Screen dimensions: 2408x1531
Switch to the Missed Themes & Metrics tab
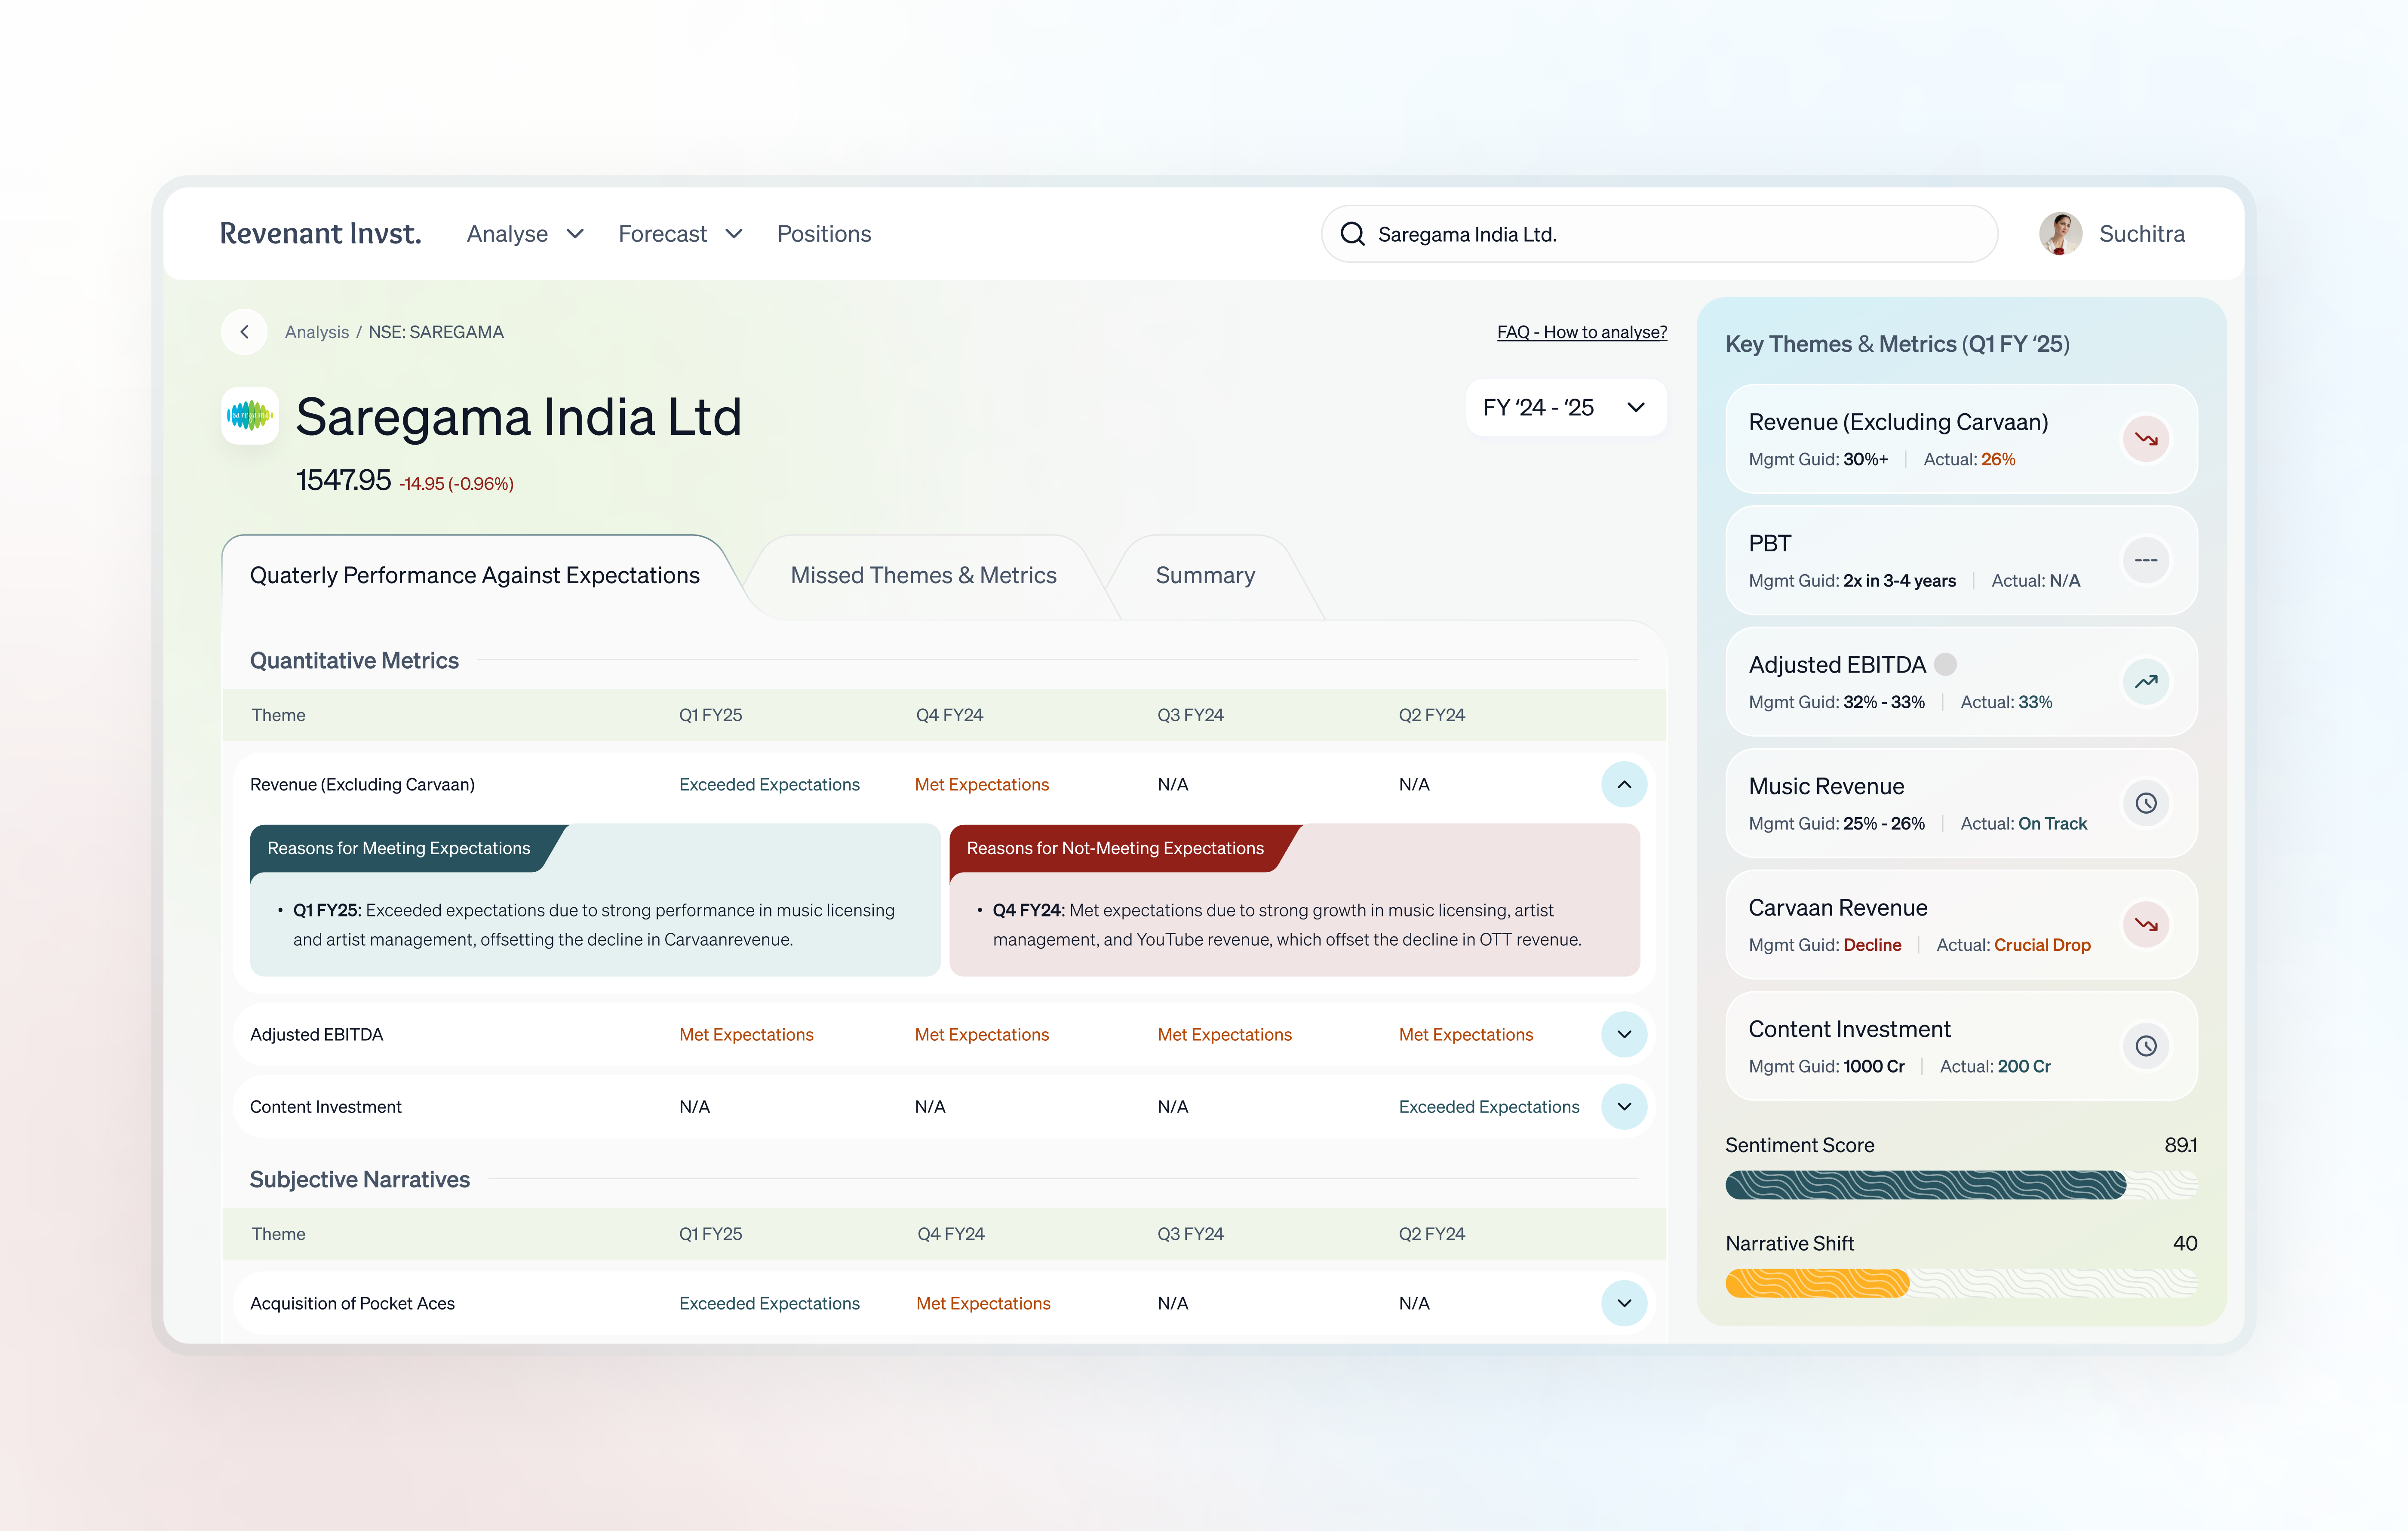point(923,575)
